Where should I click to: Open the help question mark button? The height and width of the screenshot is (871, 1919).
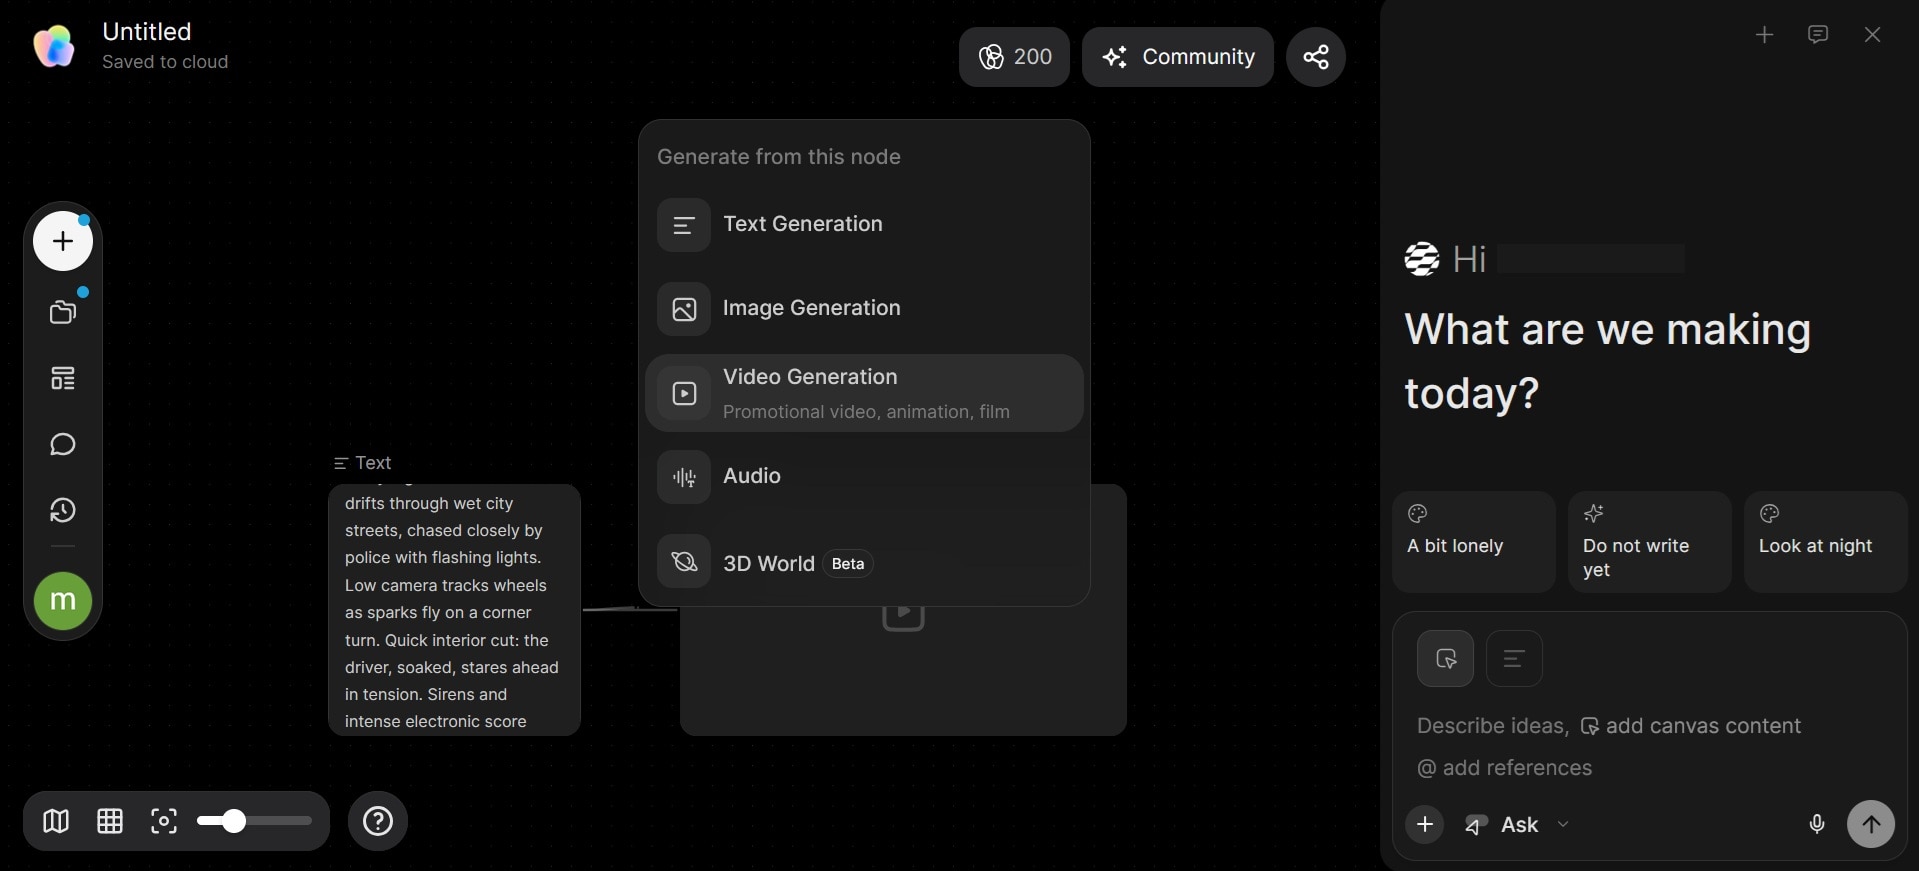[378, 821]
